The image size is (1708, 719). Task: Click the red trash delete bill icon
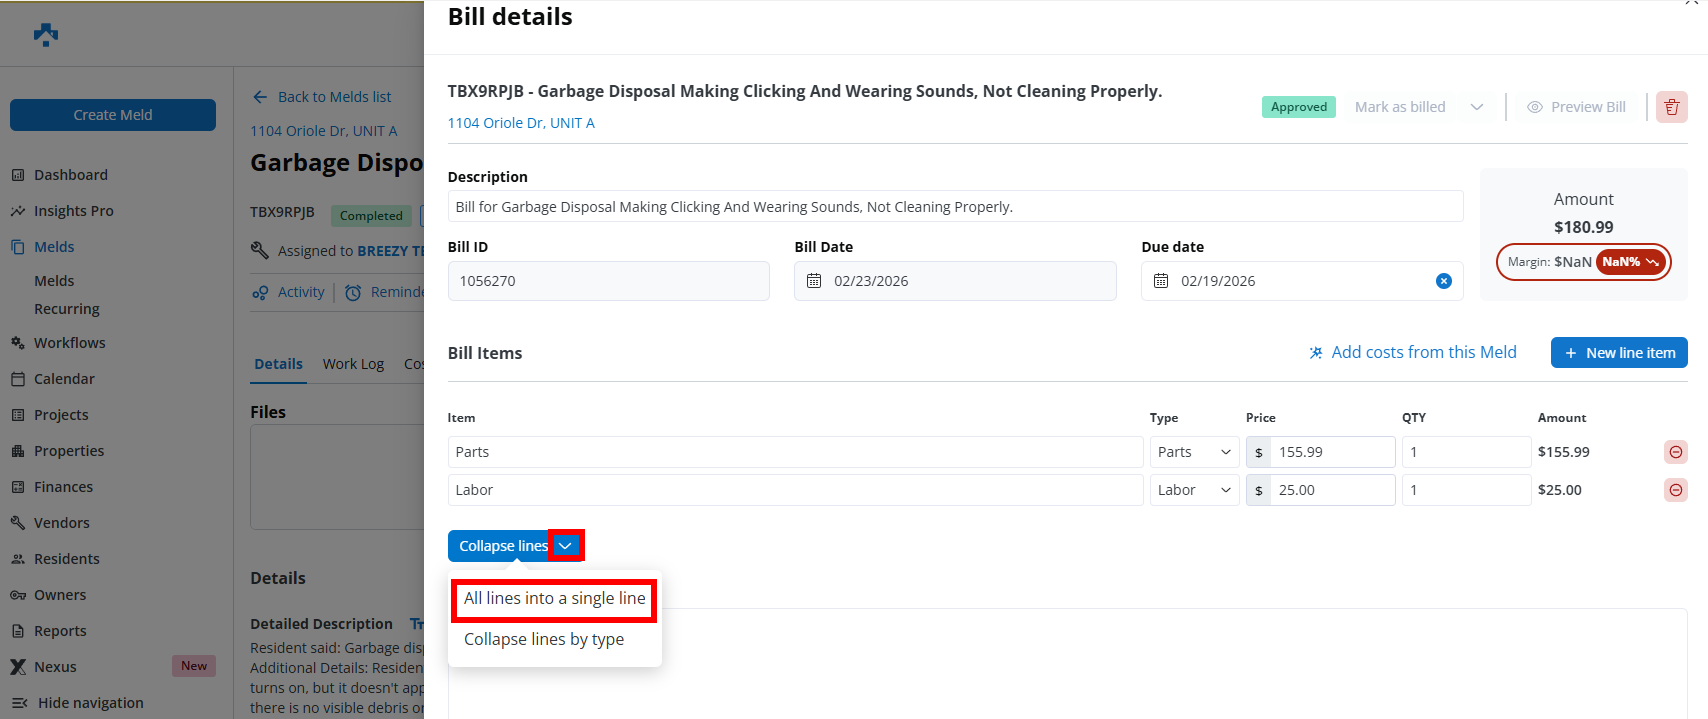click(1671, 107)
